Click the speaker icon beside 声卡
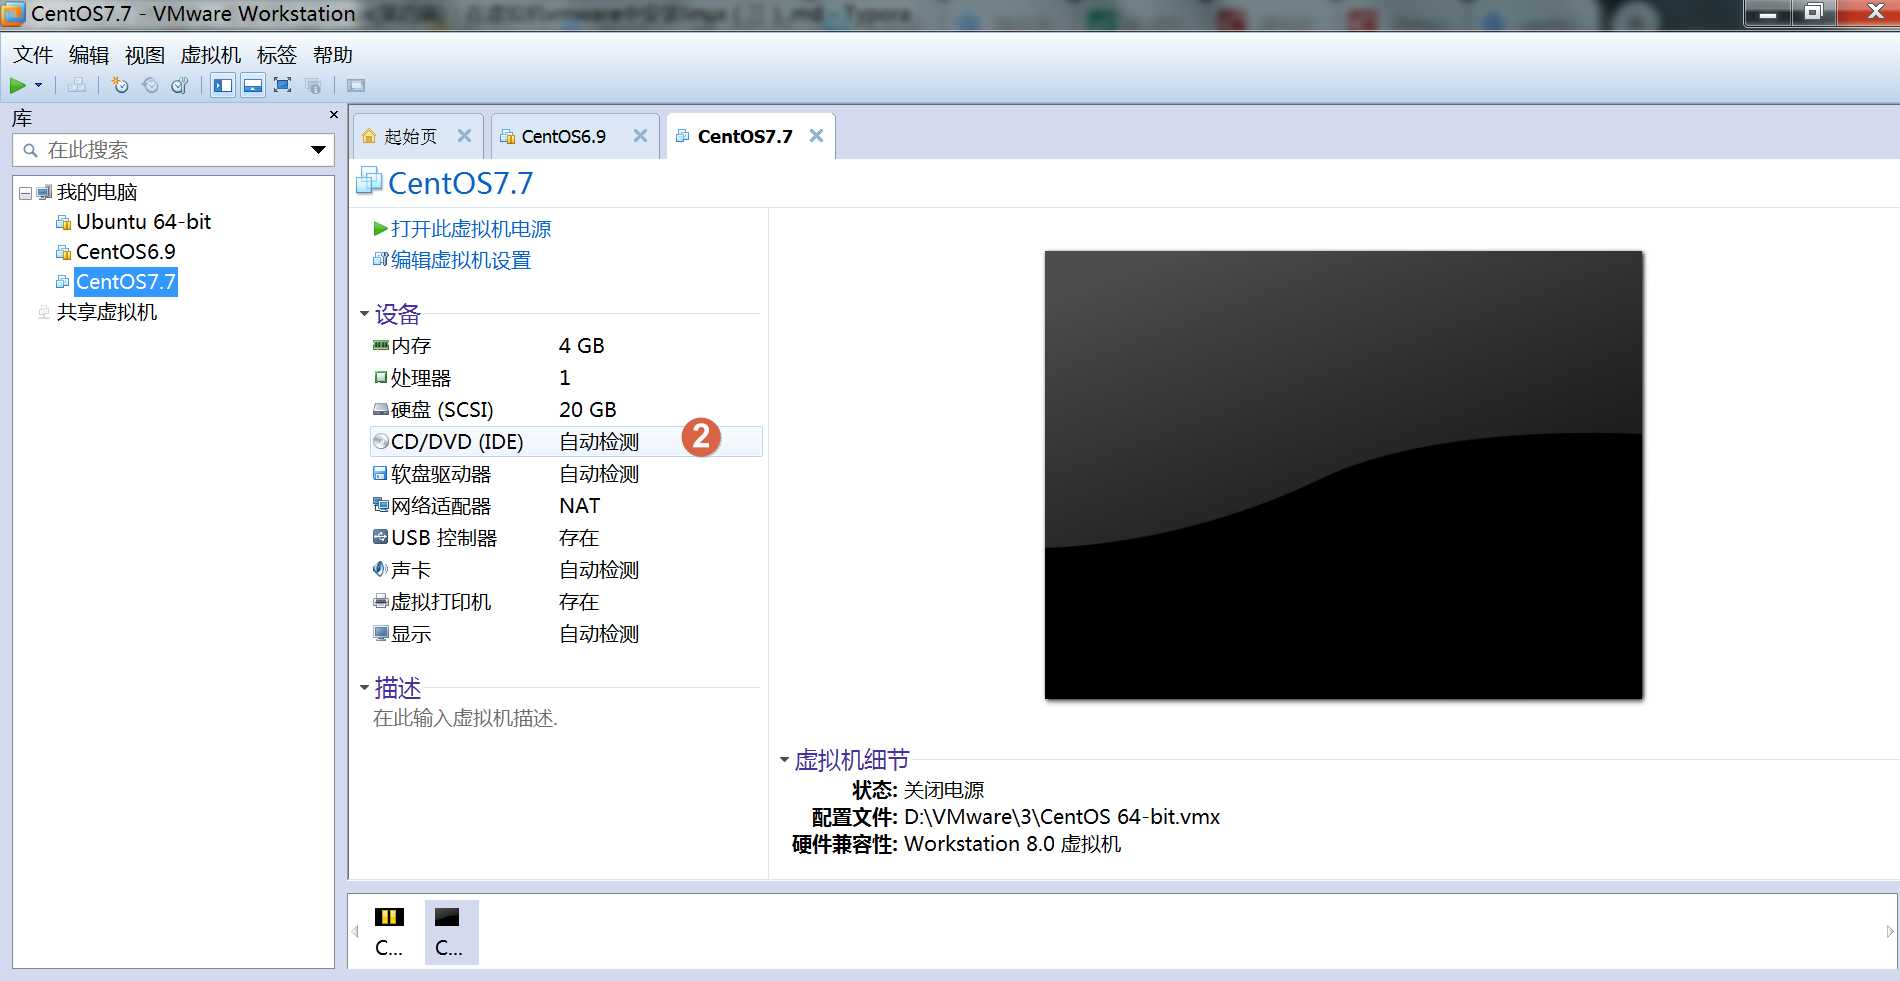This screenshot has height=981, width=1900. [380, 569]
